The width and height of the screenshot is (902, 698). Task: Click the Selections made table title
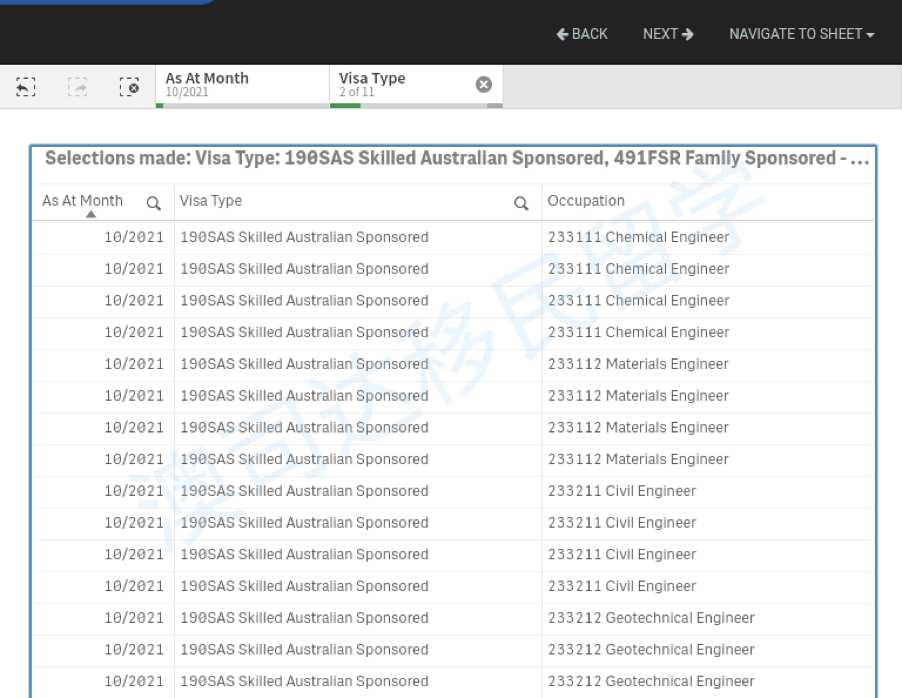coord(455,159)
